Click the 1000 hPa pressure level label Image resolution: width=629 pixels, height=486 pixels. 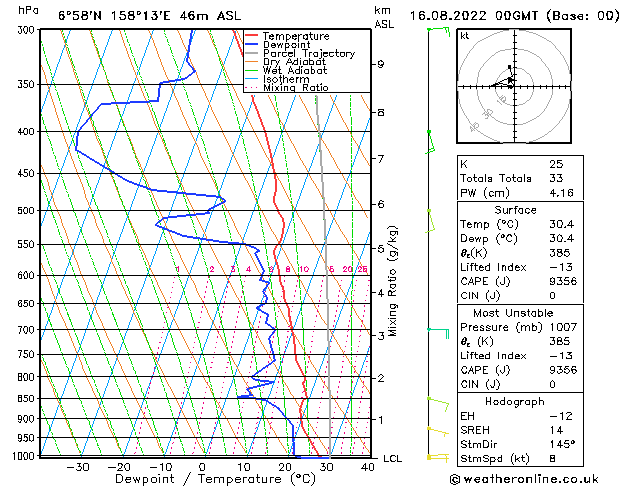tap(25, 456)
